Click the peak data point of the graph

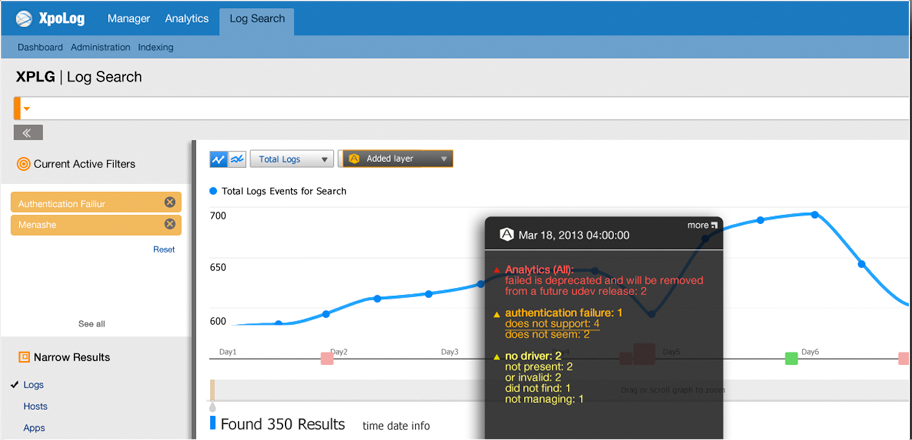click(x=815, y=215)
